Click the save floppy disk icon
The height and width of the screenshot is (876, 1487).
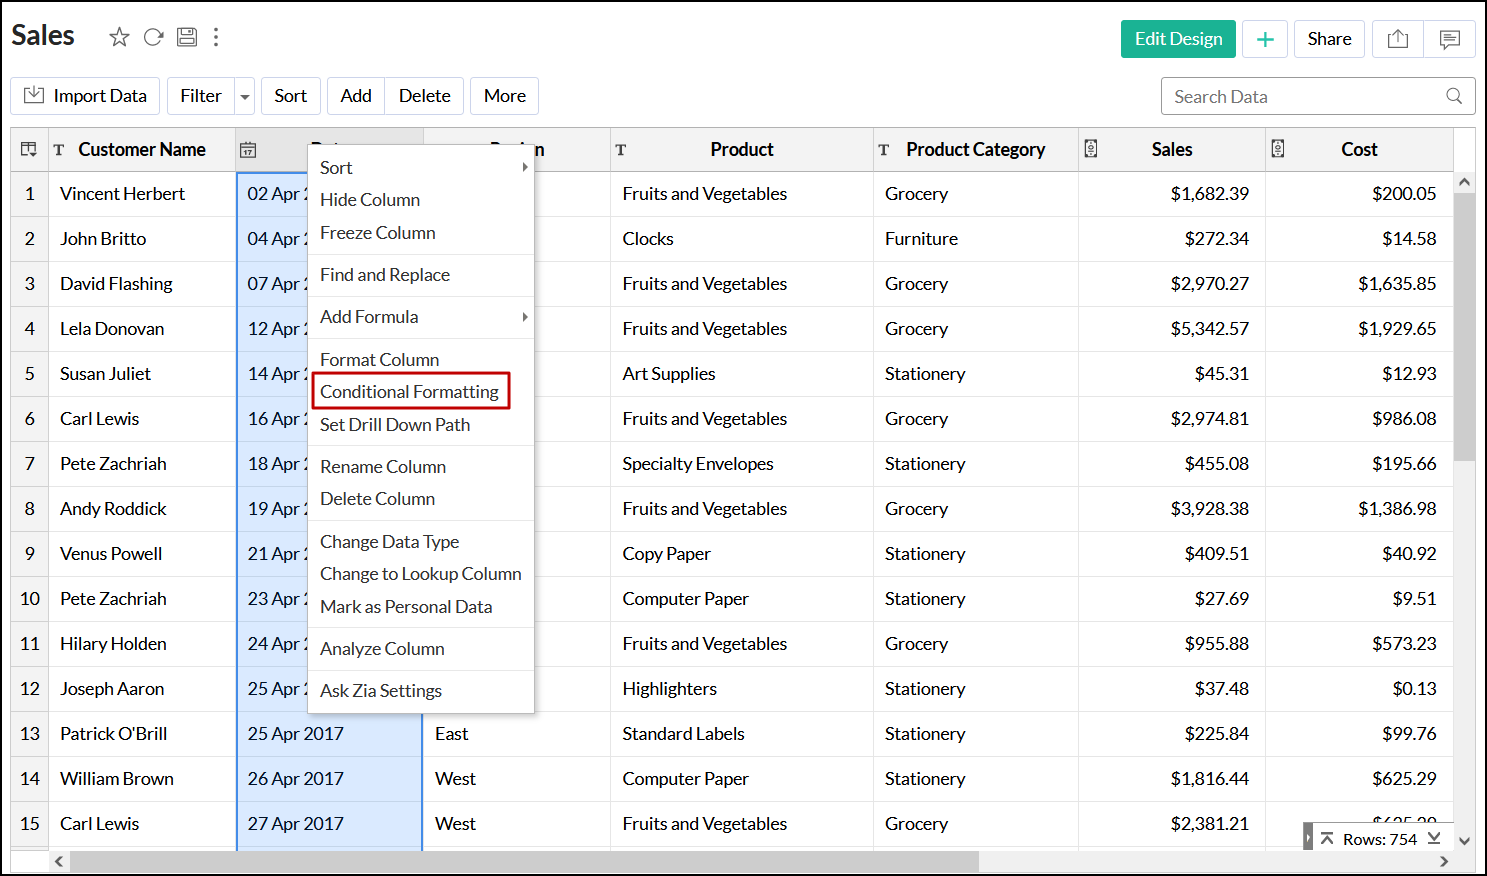pyautogui.click(x=187, y=38)
